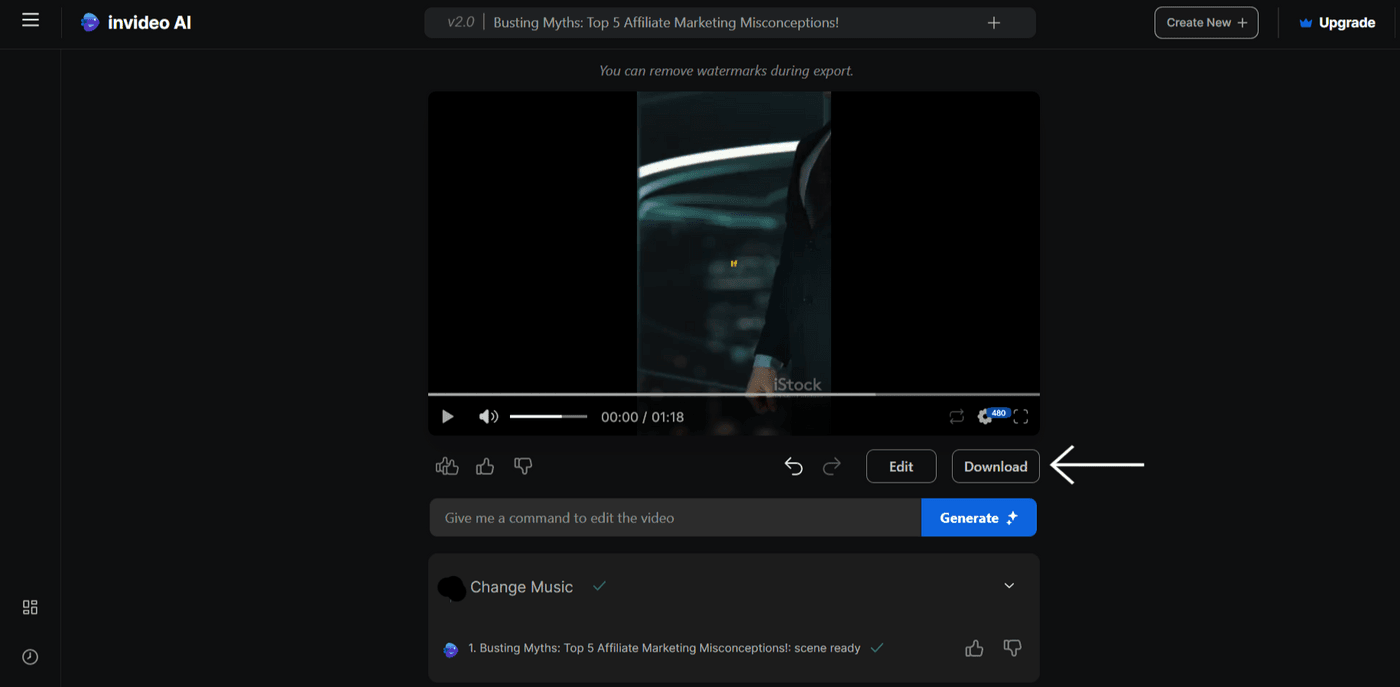This screenshot has width=1400, height=687.
Task: Click the plus next to the project title
Action: tap(993, 22)
